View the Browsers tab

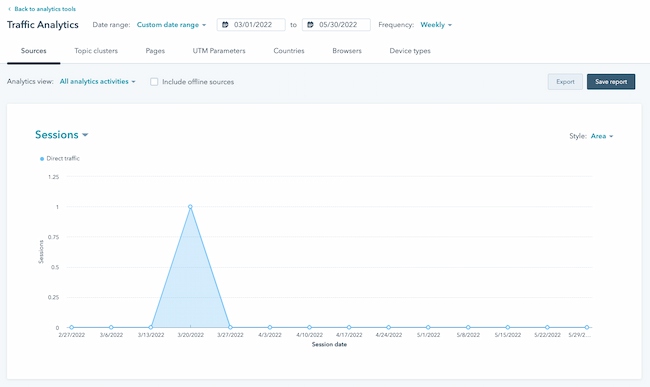click(347, 51)
